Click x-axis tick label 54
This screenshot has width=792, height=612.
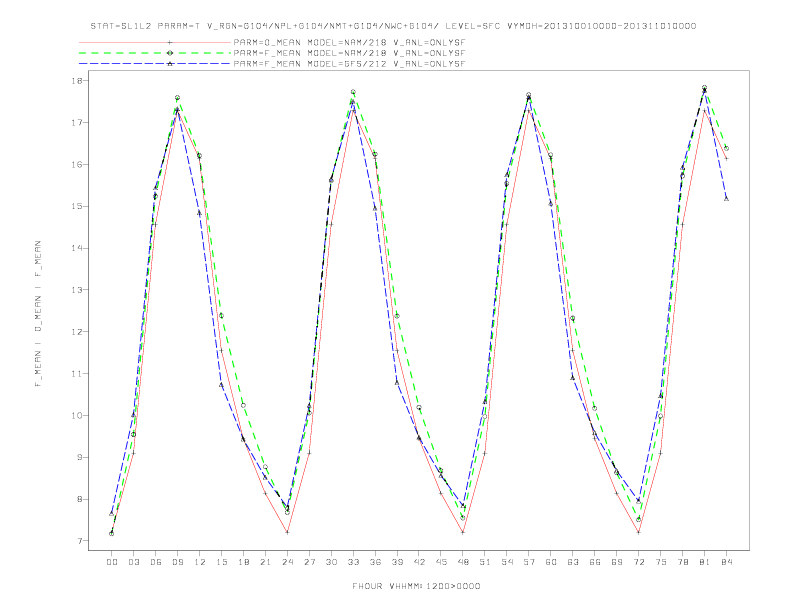point(507,562)
